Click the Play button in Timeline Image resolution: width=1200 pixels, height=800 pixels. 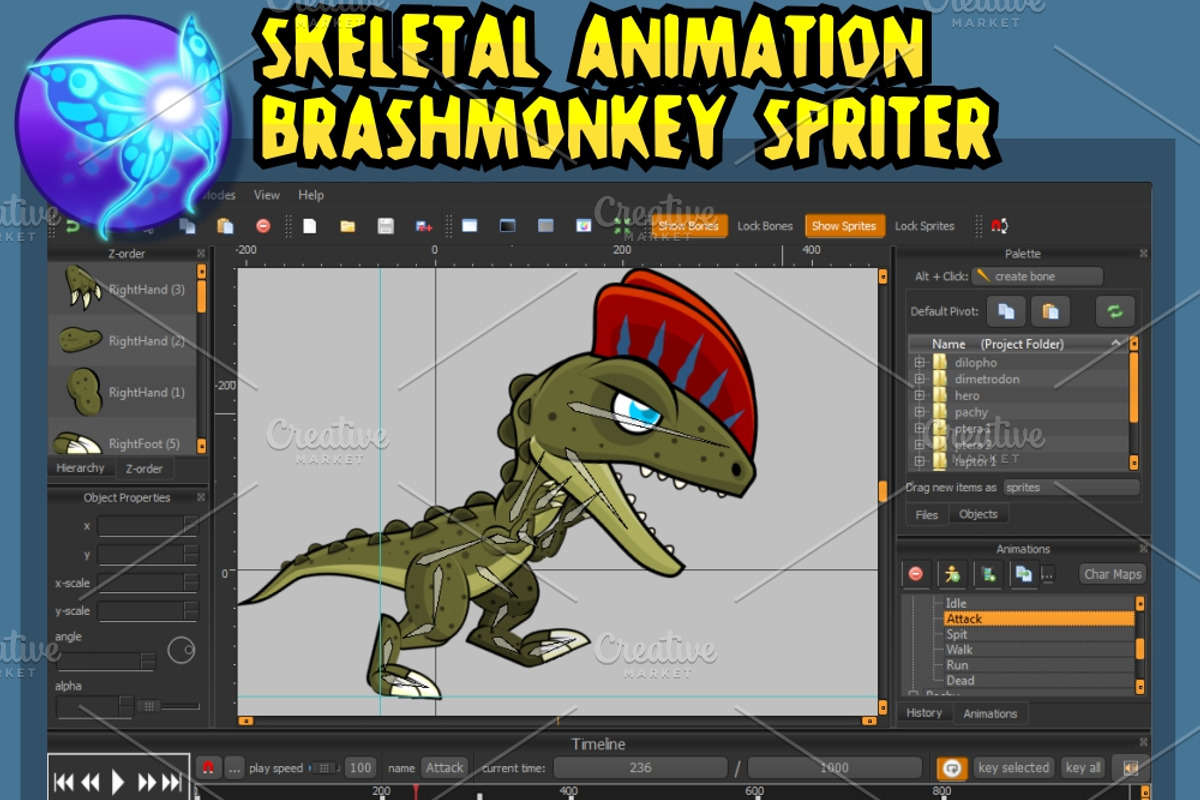tap(118, 782)
